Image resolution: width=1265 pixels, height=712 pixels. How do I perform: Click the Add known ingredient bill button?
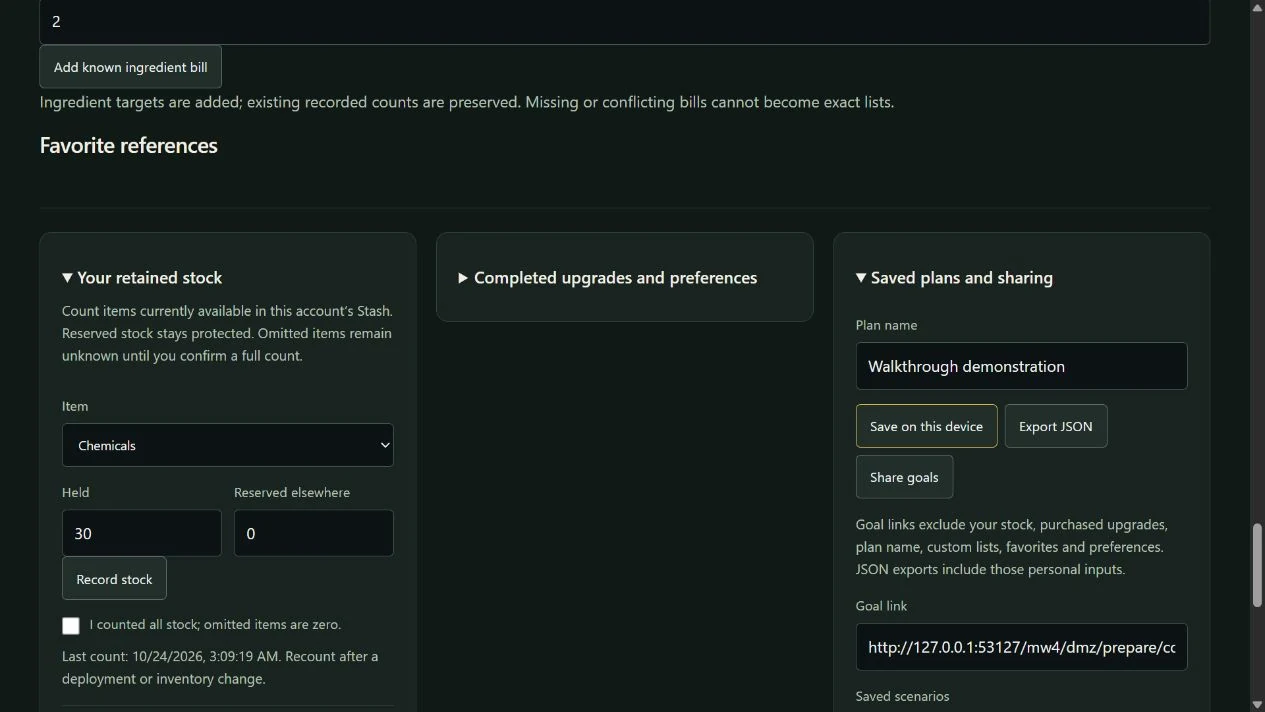click(130, 67)
